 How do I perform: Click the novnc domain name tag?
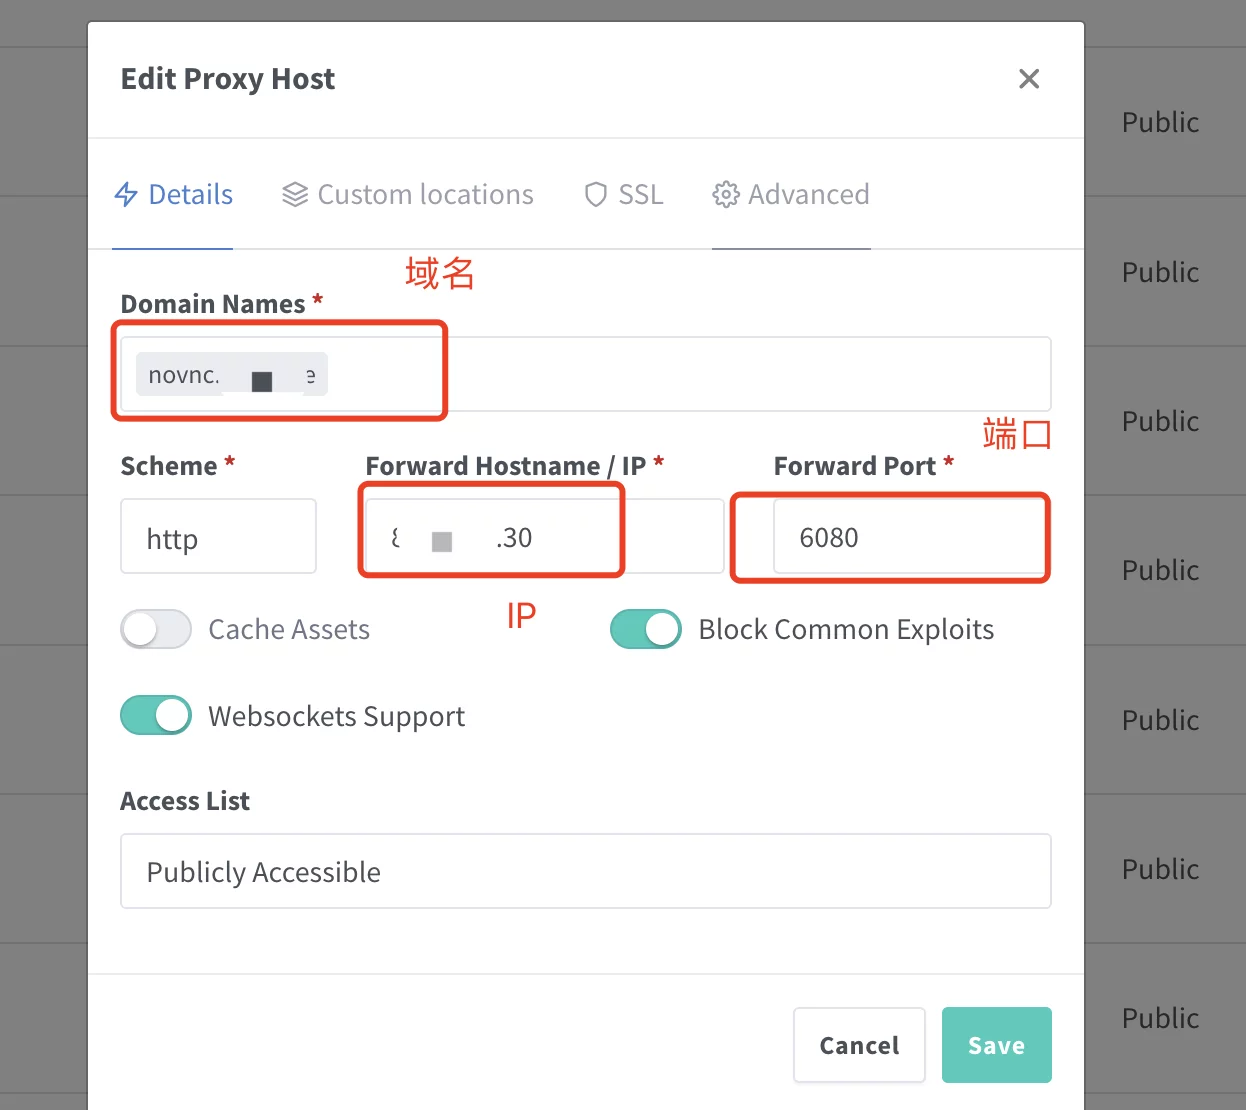pyautogui.click(x=231, y=375)
